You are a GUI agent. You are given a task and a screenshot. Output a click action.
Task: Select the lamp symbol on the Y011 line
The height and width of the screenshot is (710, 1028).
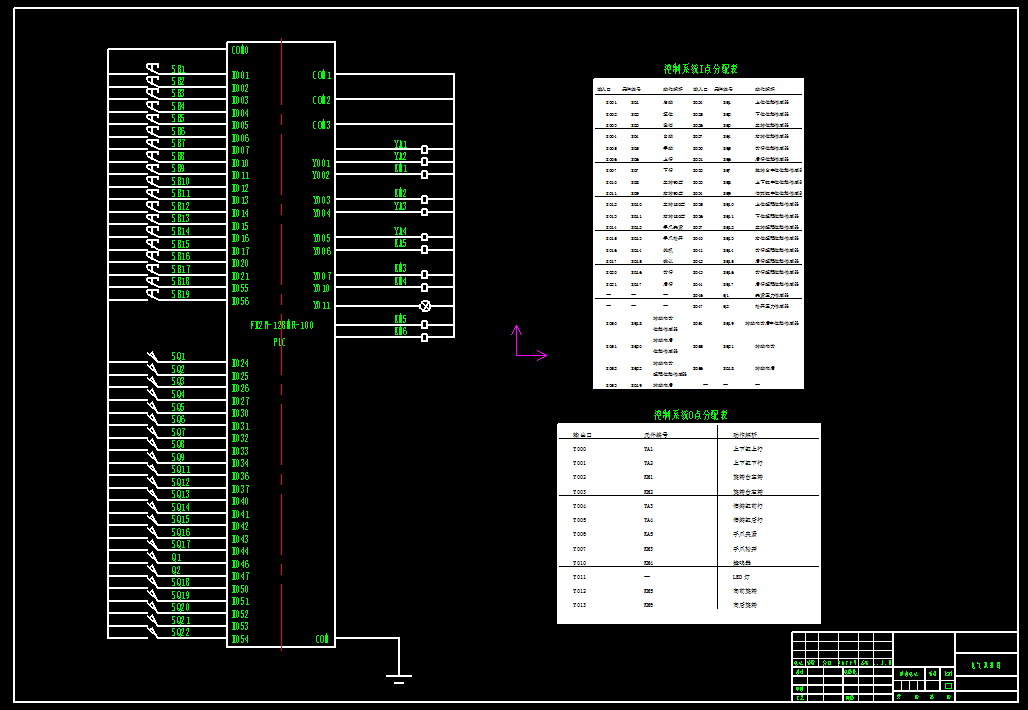tap(425, 306)
